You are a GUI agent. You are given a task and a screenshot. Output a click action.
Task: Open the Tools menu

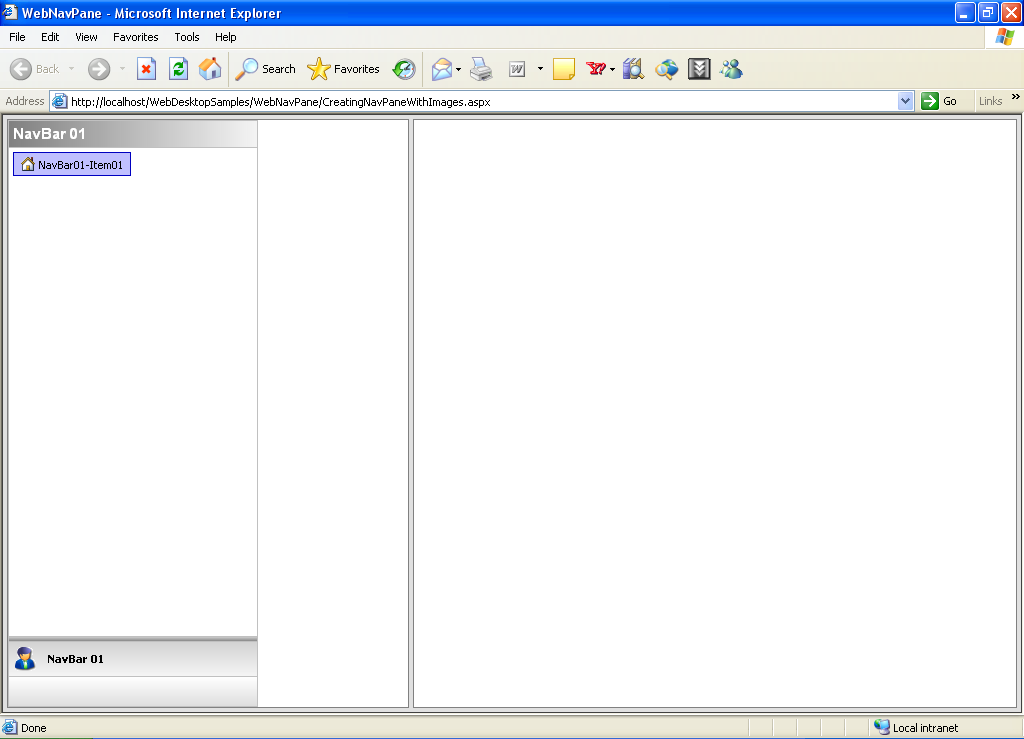[x=187, y=37]
